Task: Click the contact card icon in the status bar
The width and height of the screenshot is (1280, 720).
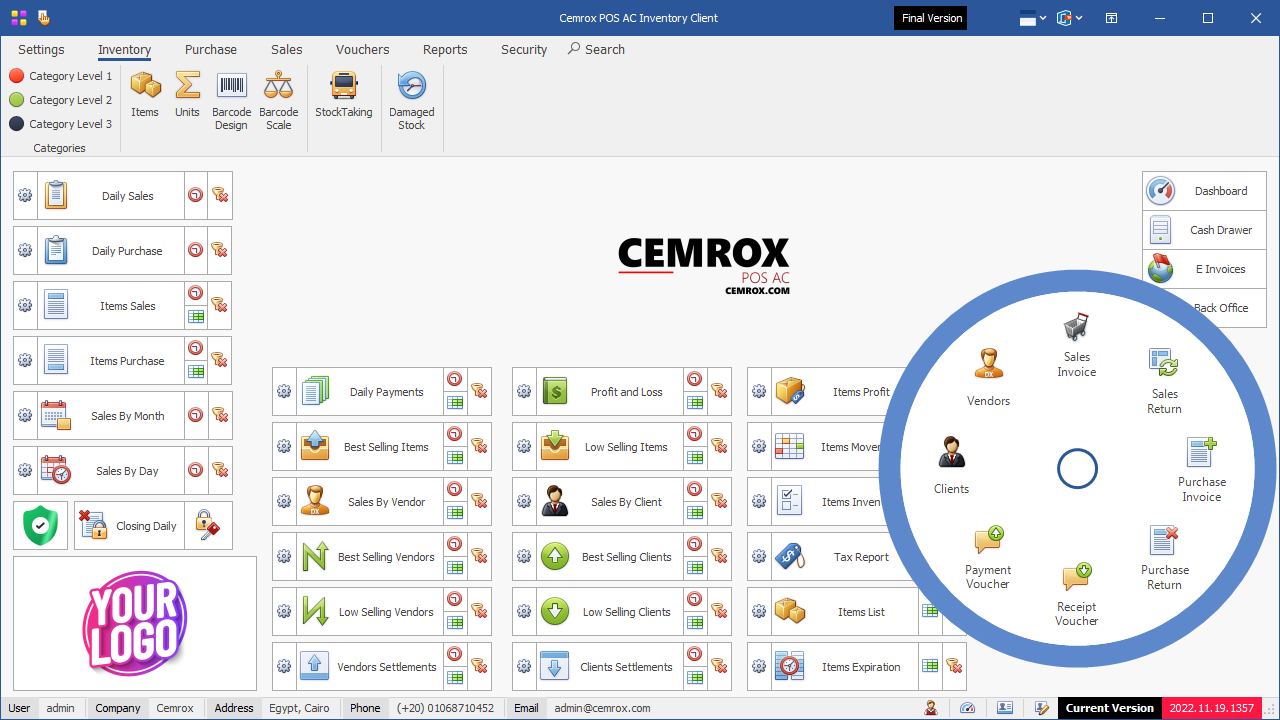Action: 1003,708
